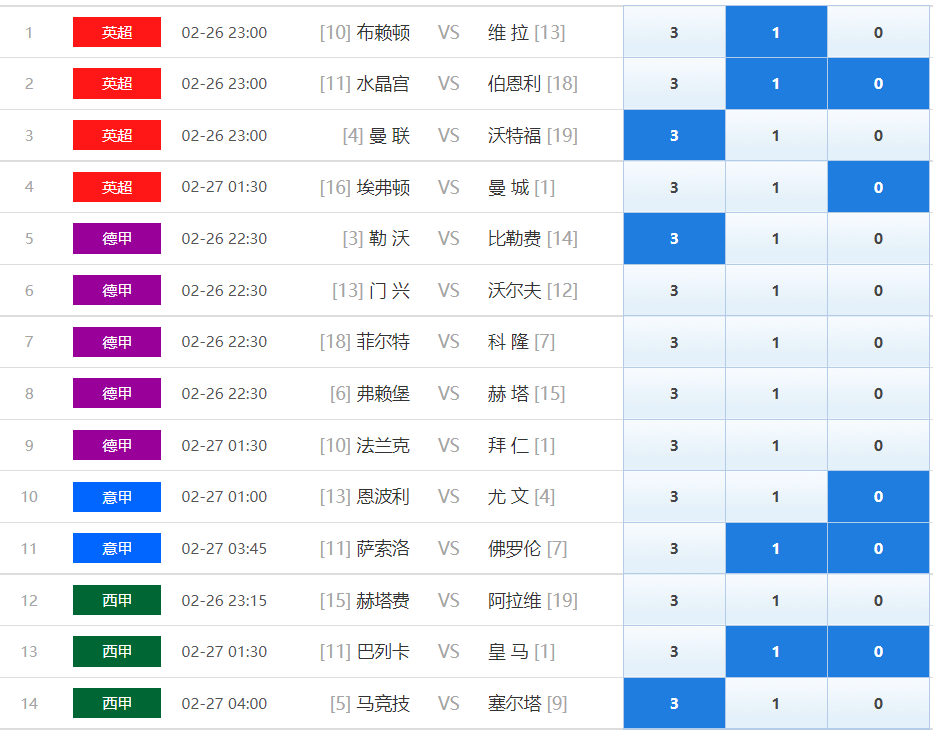Select 1 for 马竞技 vs 塞尔塔

point(776,703)
